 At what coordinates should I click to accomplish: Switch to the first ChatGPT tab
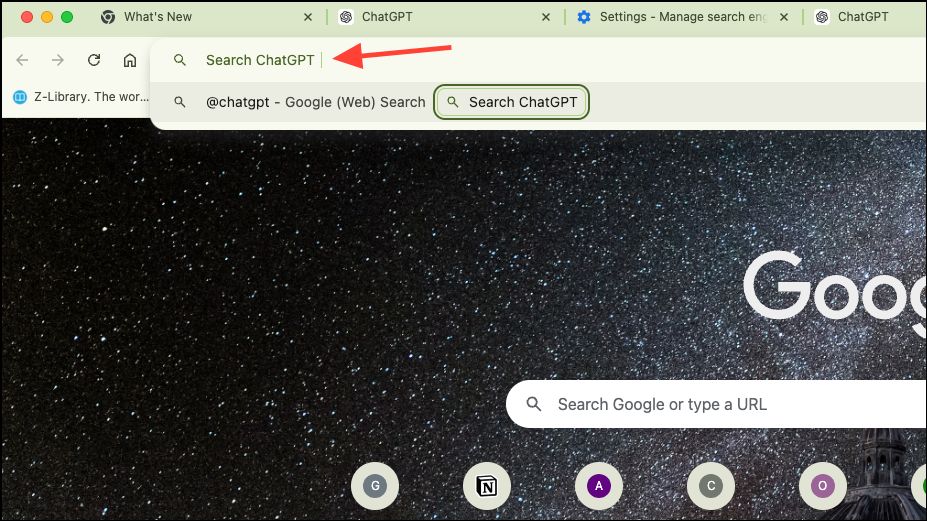[445, 17]
